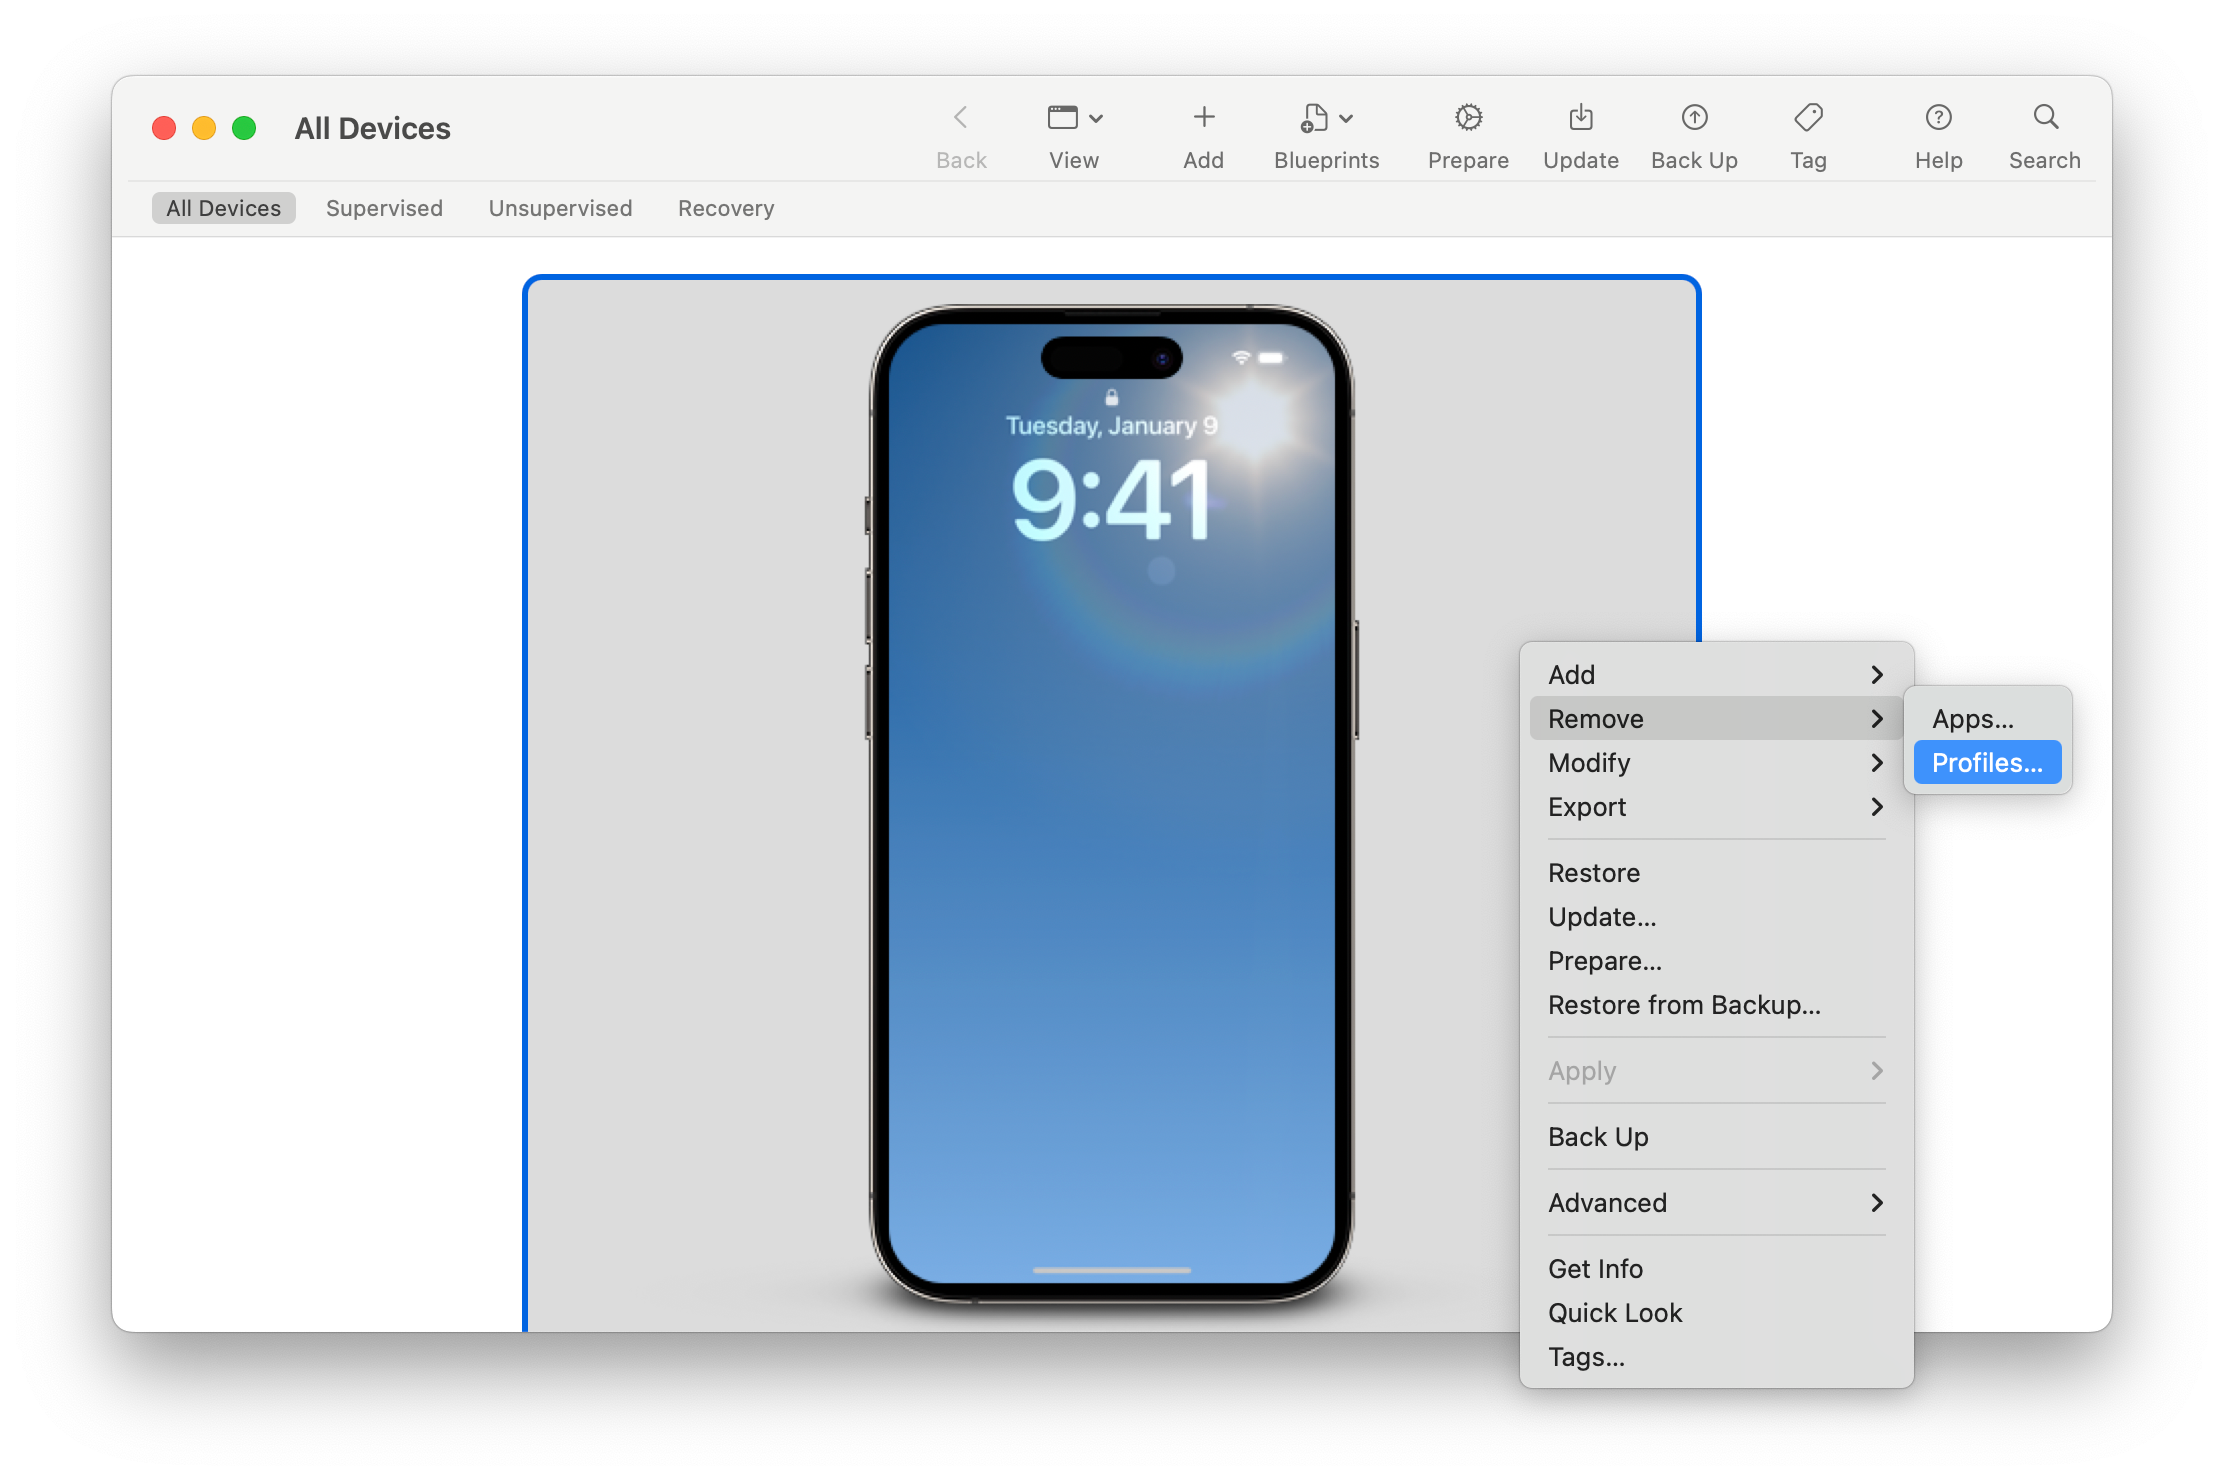Click the chevron beside Advanced menu item
This screenshot has height=1480, width=2224.
click(1877, 1203)
